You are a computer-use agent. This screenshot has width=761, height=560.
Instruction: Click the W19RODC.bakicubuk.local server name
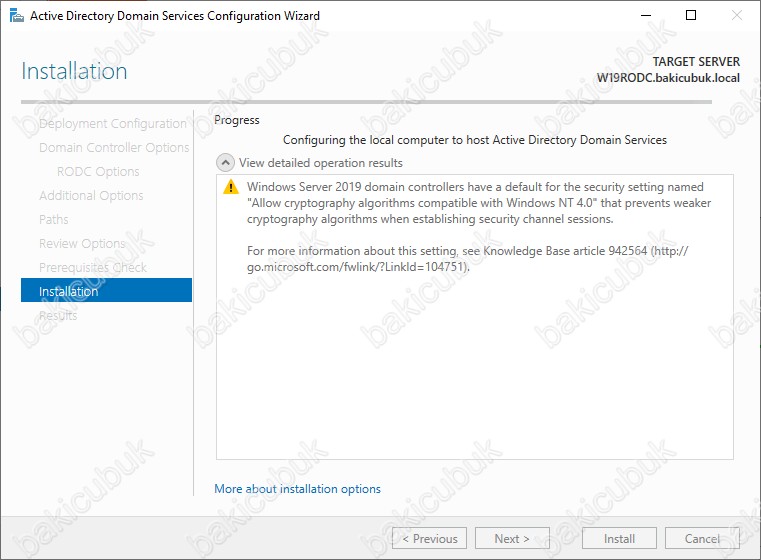pos(668,78)
